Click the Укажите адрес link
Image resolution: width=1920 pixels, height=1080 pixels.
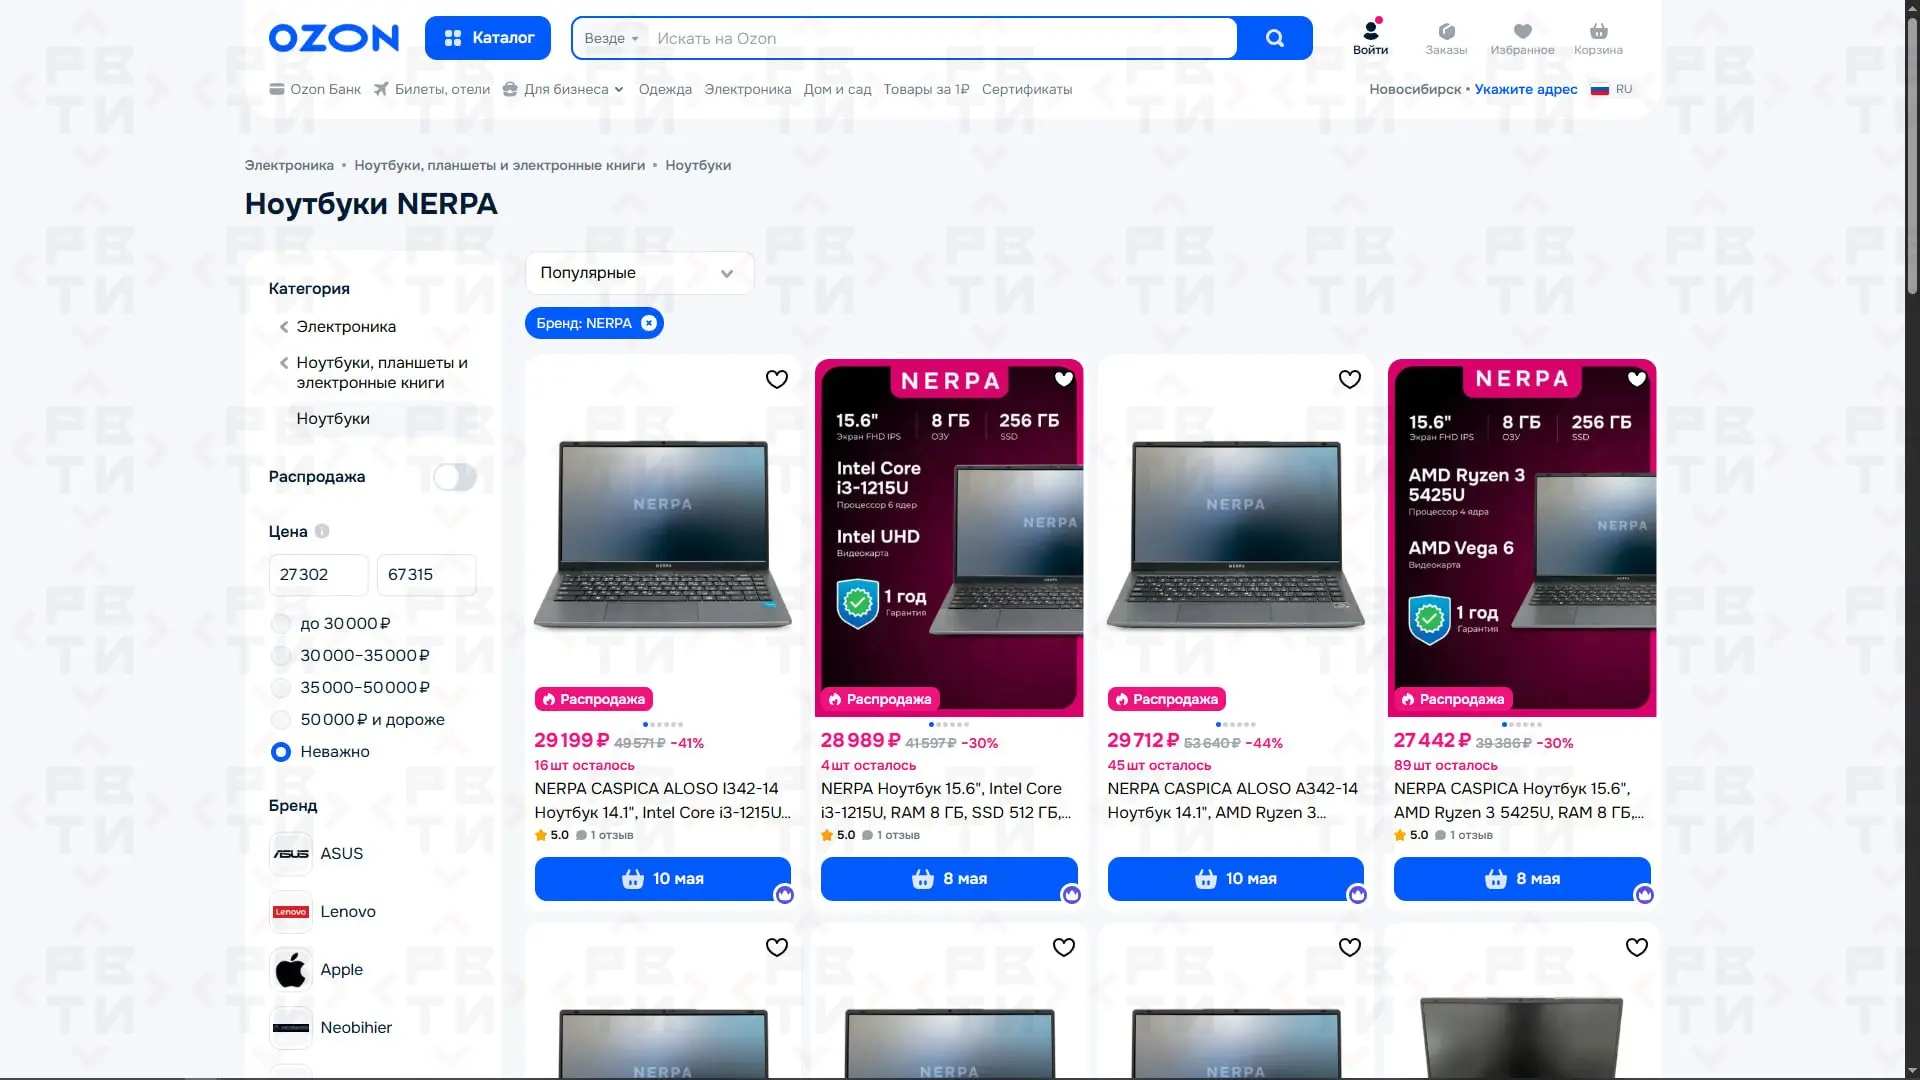click(x=1526, y=89)
